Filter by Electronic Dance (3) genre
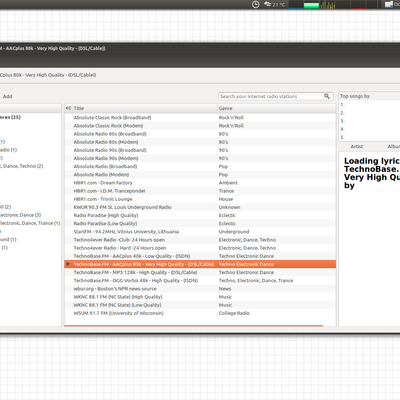 (21, 215)
